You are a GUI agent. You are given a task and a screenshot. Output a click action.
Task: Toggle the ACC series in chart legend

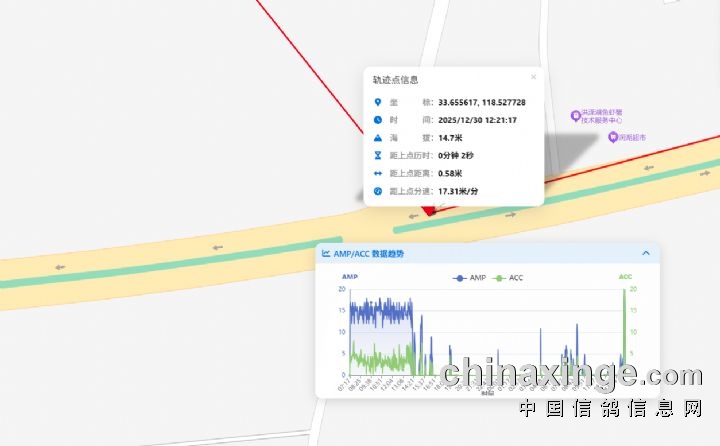coord(509,277)
